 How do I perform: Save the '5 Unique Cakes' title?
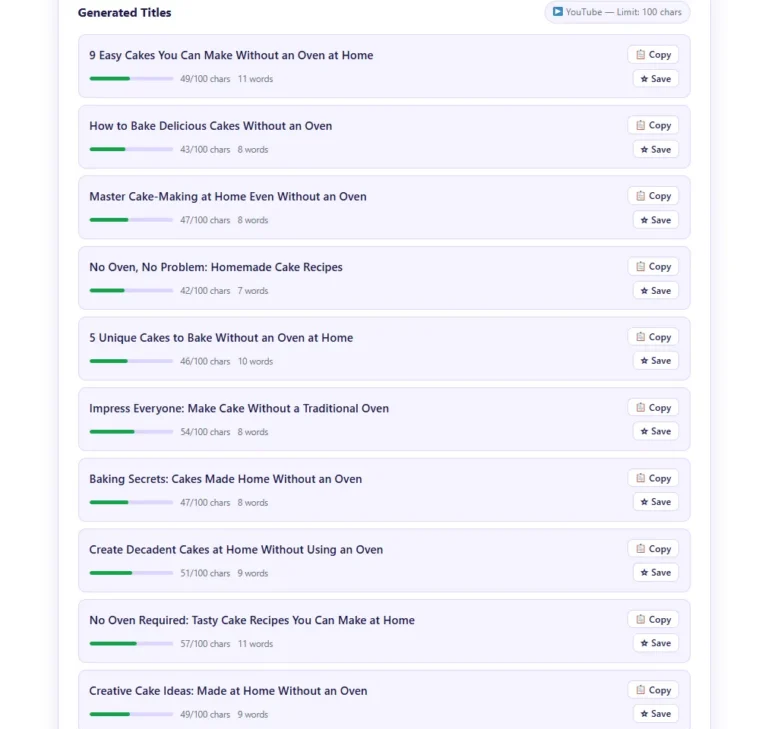(655, 361)
